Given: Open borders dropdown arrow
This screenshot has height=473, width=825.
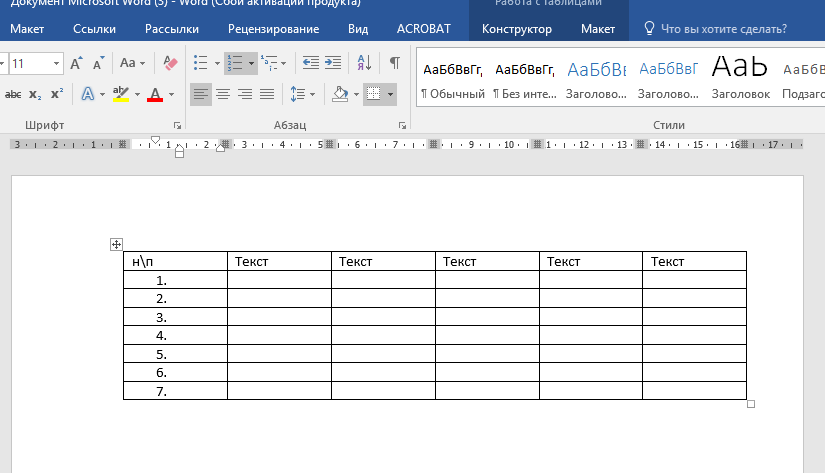Looking at the screenshot, I should pos(390,95).
